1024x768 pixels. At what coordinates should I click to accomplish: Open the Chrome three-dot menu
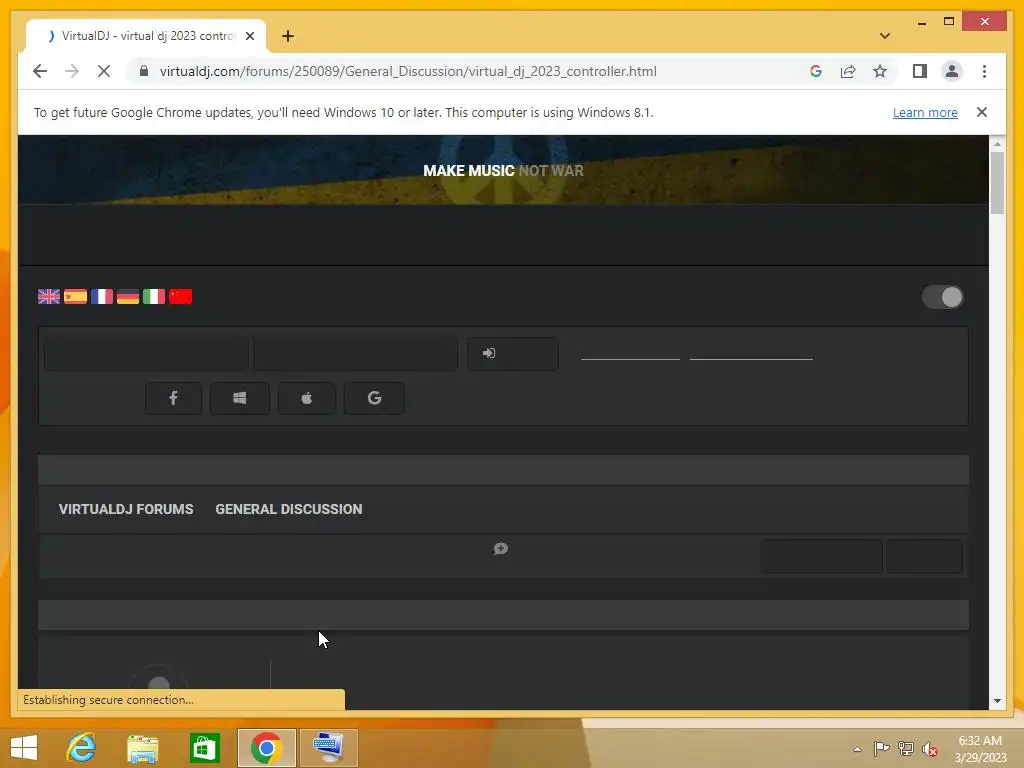click(x=984, y=71)
